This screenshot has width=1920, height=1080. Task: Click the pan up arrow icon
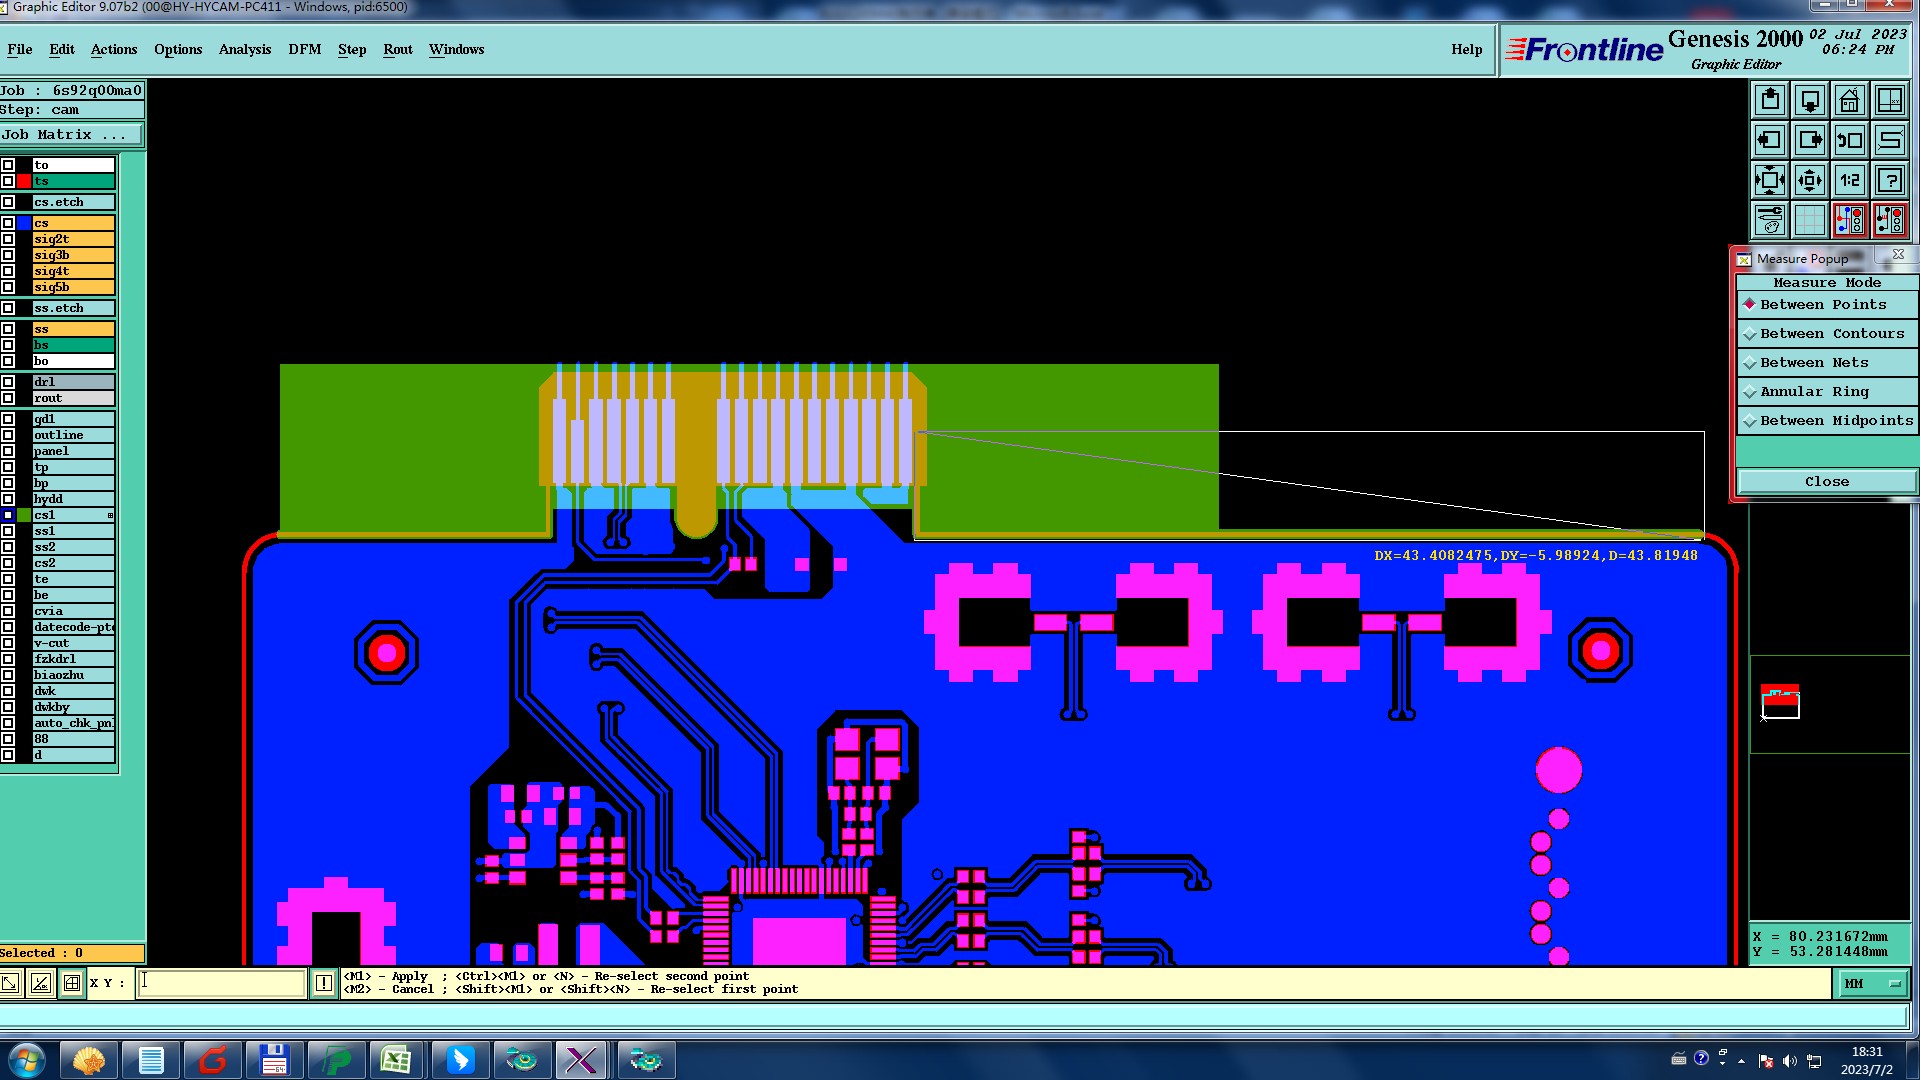click(x=1770, y=100)
